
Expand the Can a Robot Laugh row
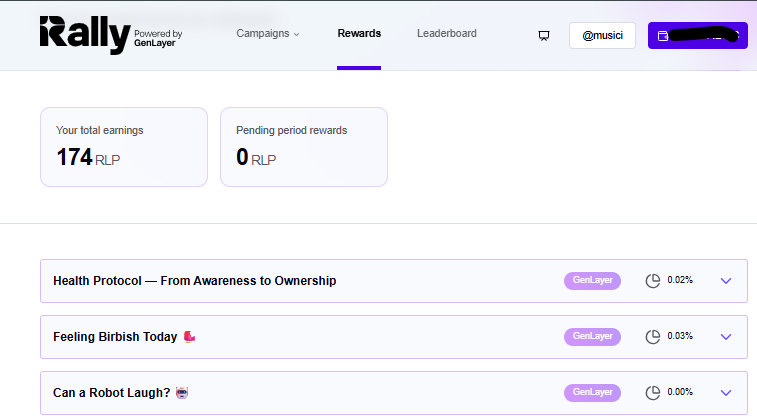point(726,393)
